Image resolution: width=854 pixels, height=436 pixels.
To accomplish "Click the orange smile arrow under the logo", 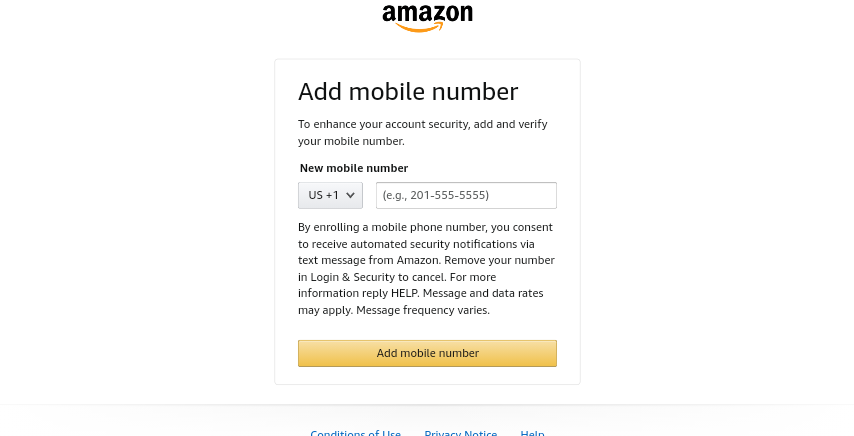I will pyautogui.click(x=420, y=28).
